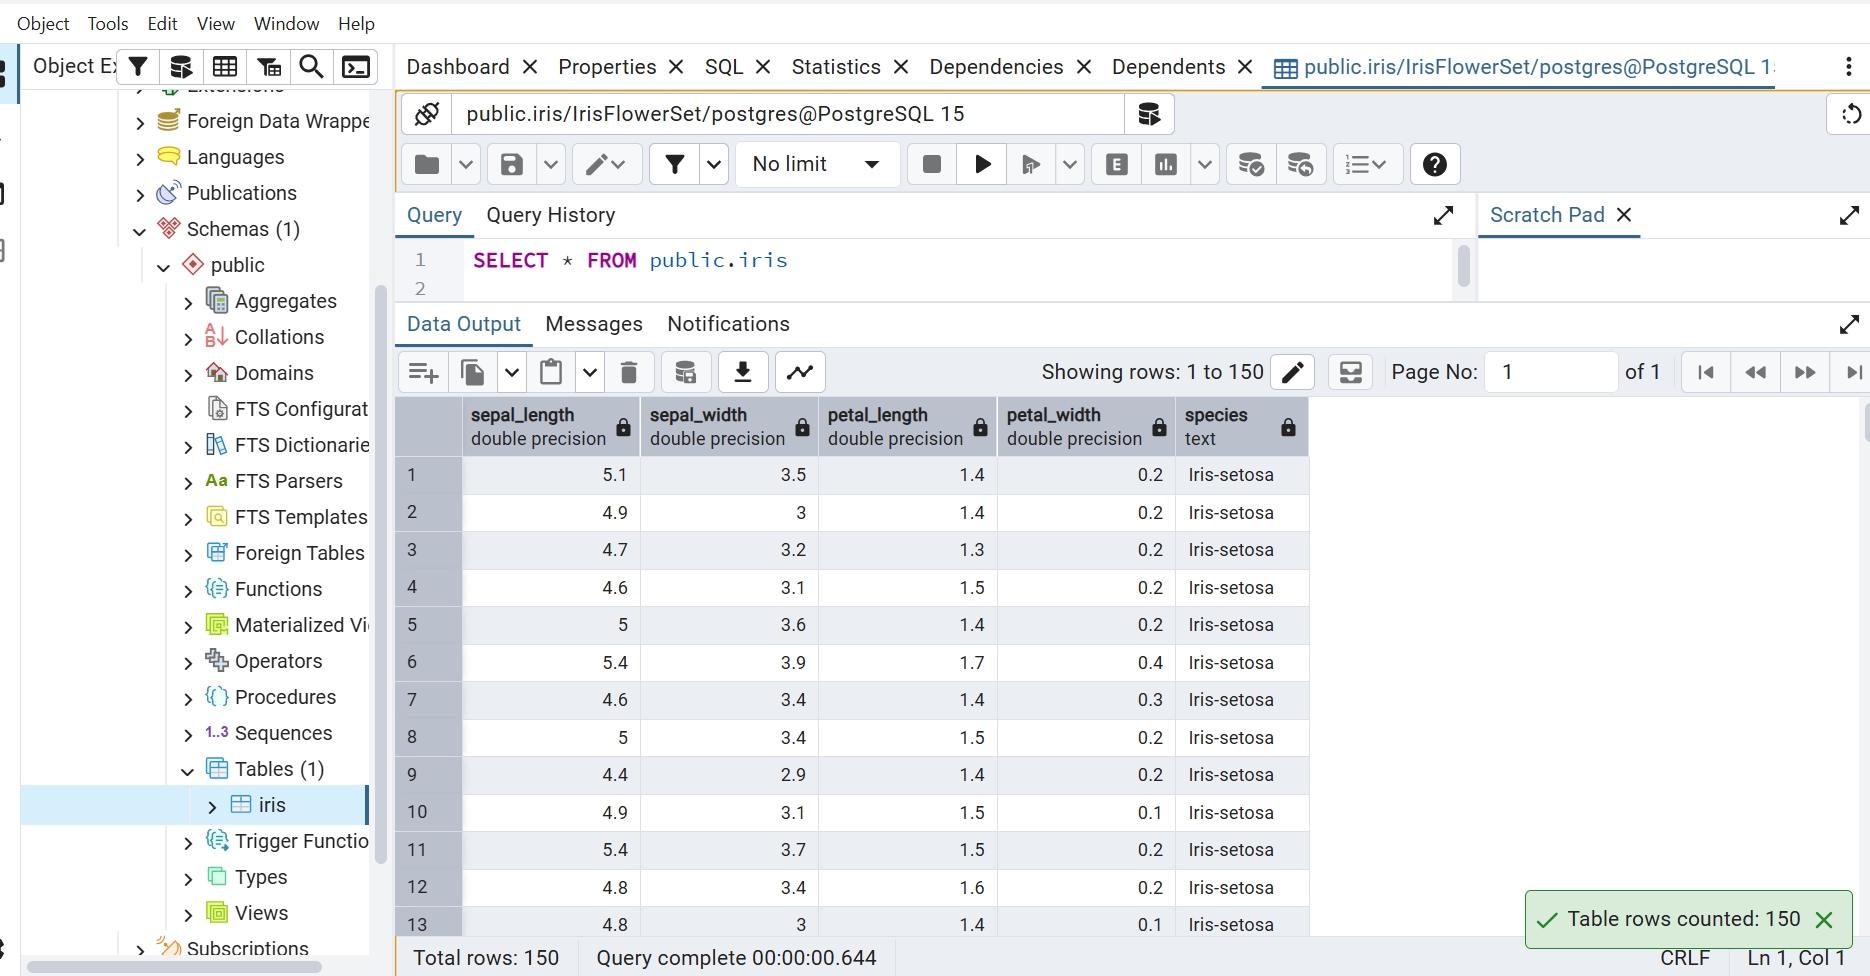
Task: Go to next page button
Action: pyautogui.click(x=1805, y=372)
